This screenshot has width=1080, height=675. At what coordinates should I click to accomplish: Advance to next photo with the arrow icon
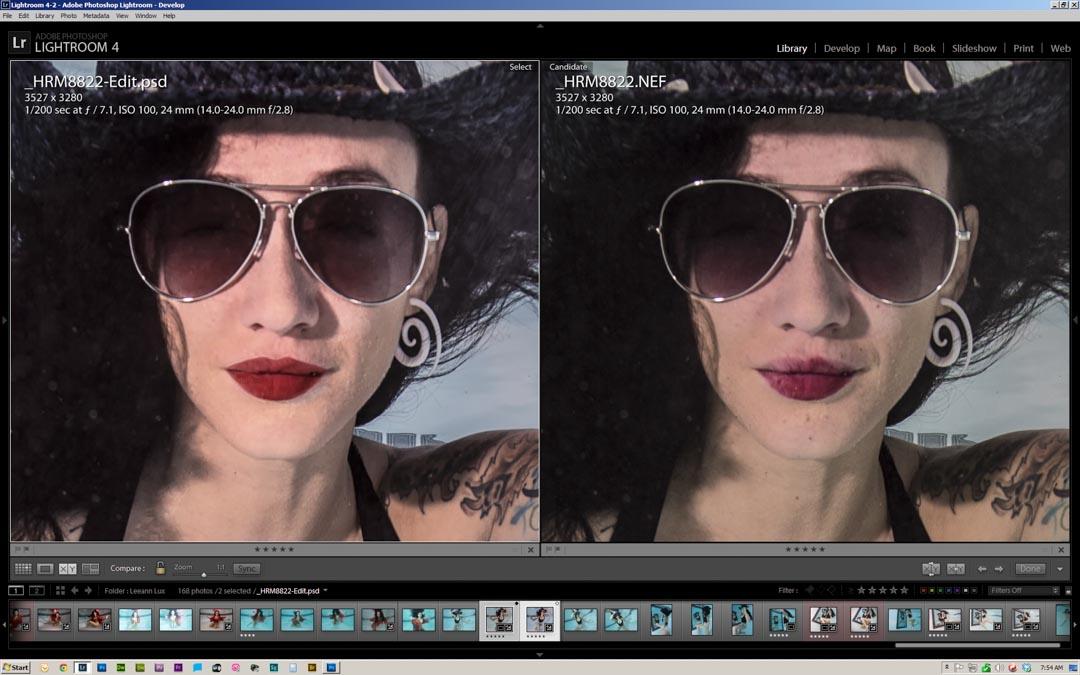pyautogui.click(x=997, y=568)
